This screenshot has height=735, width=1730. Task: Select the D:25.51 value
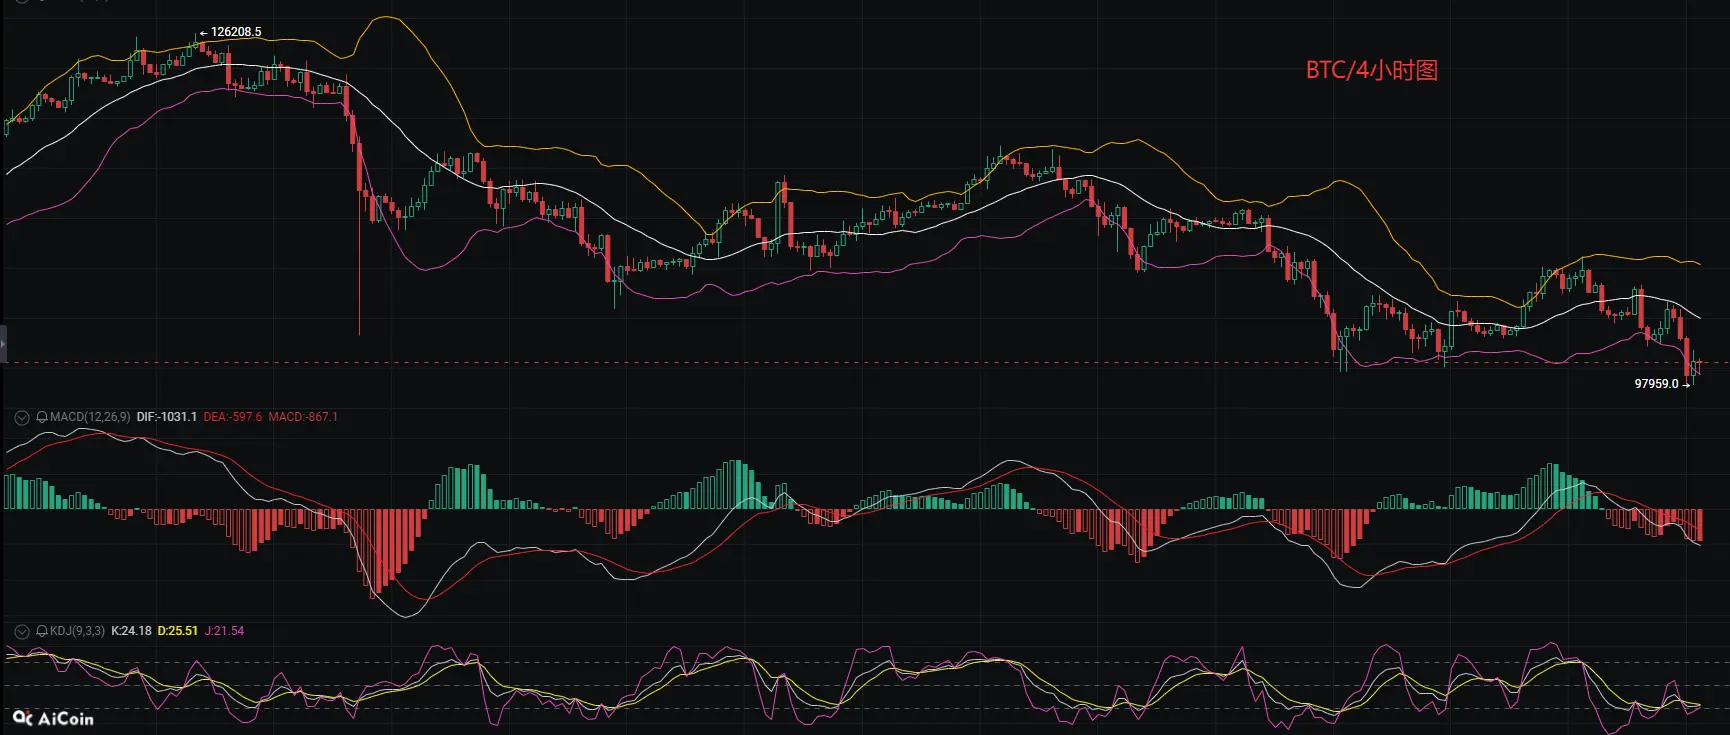coord(178,631)
